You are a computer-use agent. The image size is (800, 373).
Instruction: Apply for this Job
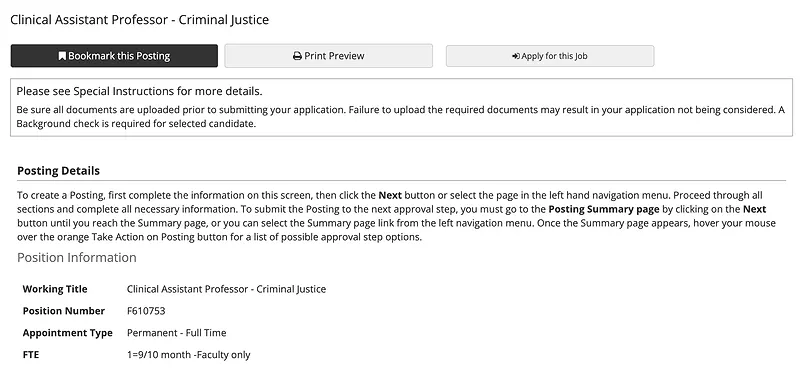[550, 56]
